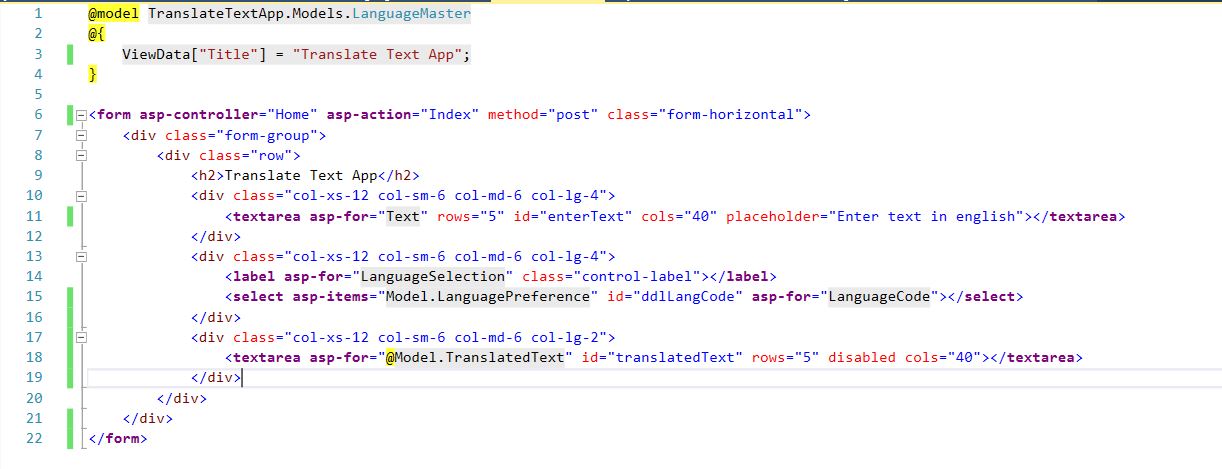Click the h2 Translate Text App heading text
This screenshot has height=469, width=1222.
coord(301,175)
